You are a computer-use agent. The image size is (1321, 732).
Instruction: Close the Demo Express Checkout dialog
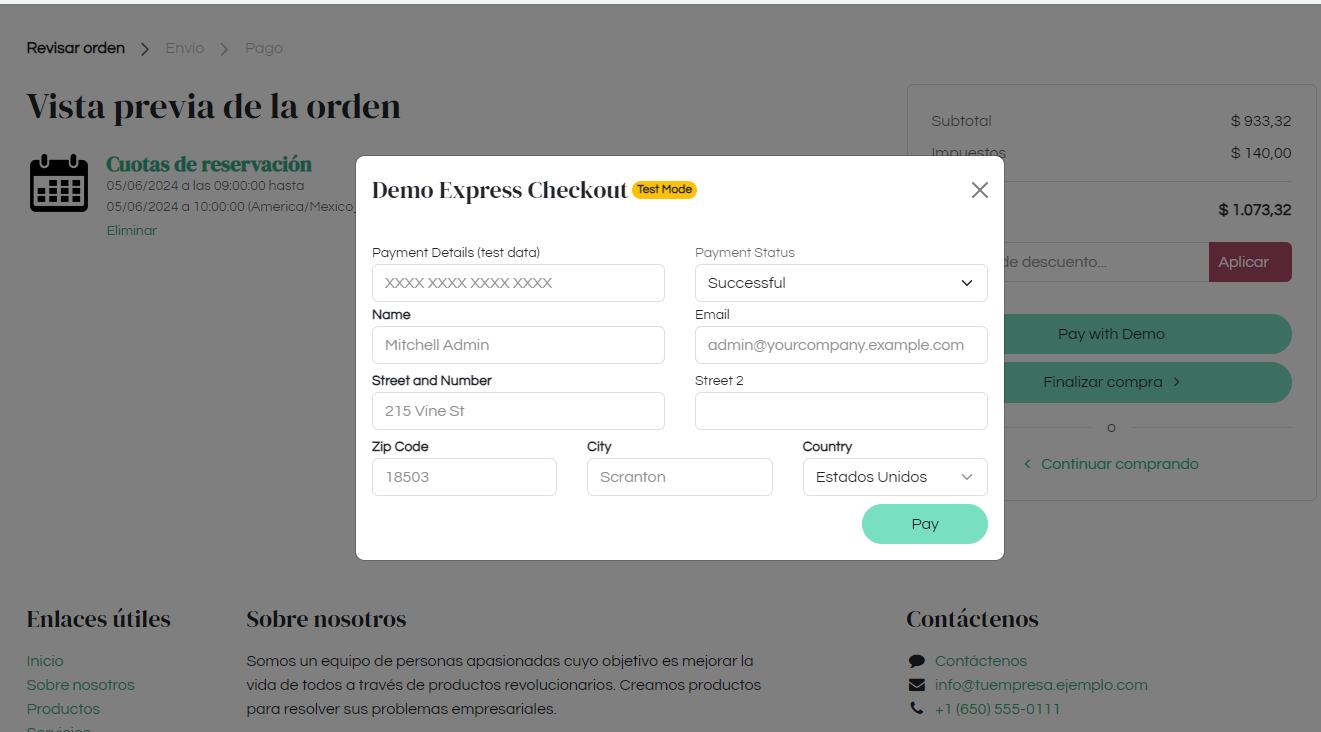click(979, 190)
